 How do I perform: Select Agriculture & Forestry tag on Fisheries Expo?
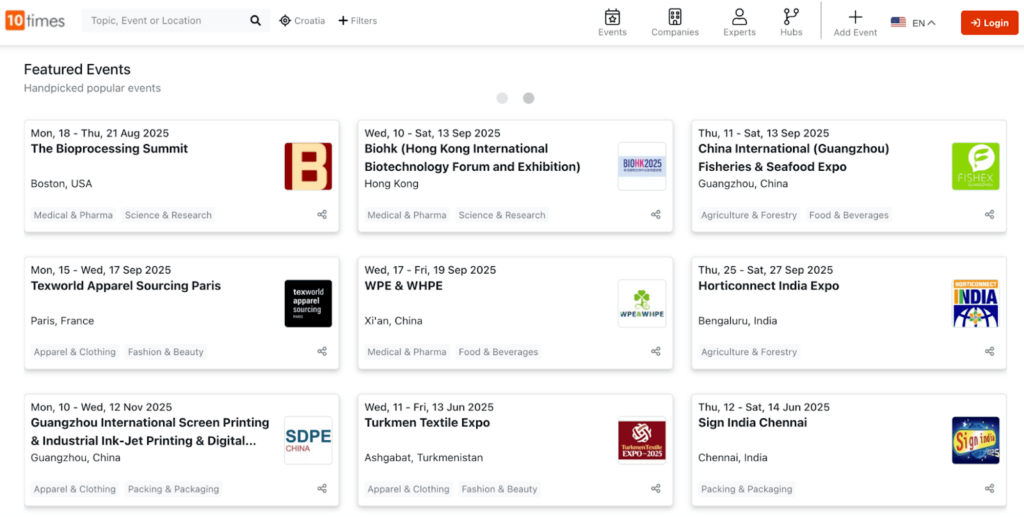tap(749, 215)
